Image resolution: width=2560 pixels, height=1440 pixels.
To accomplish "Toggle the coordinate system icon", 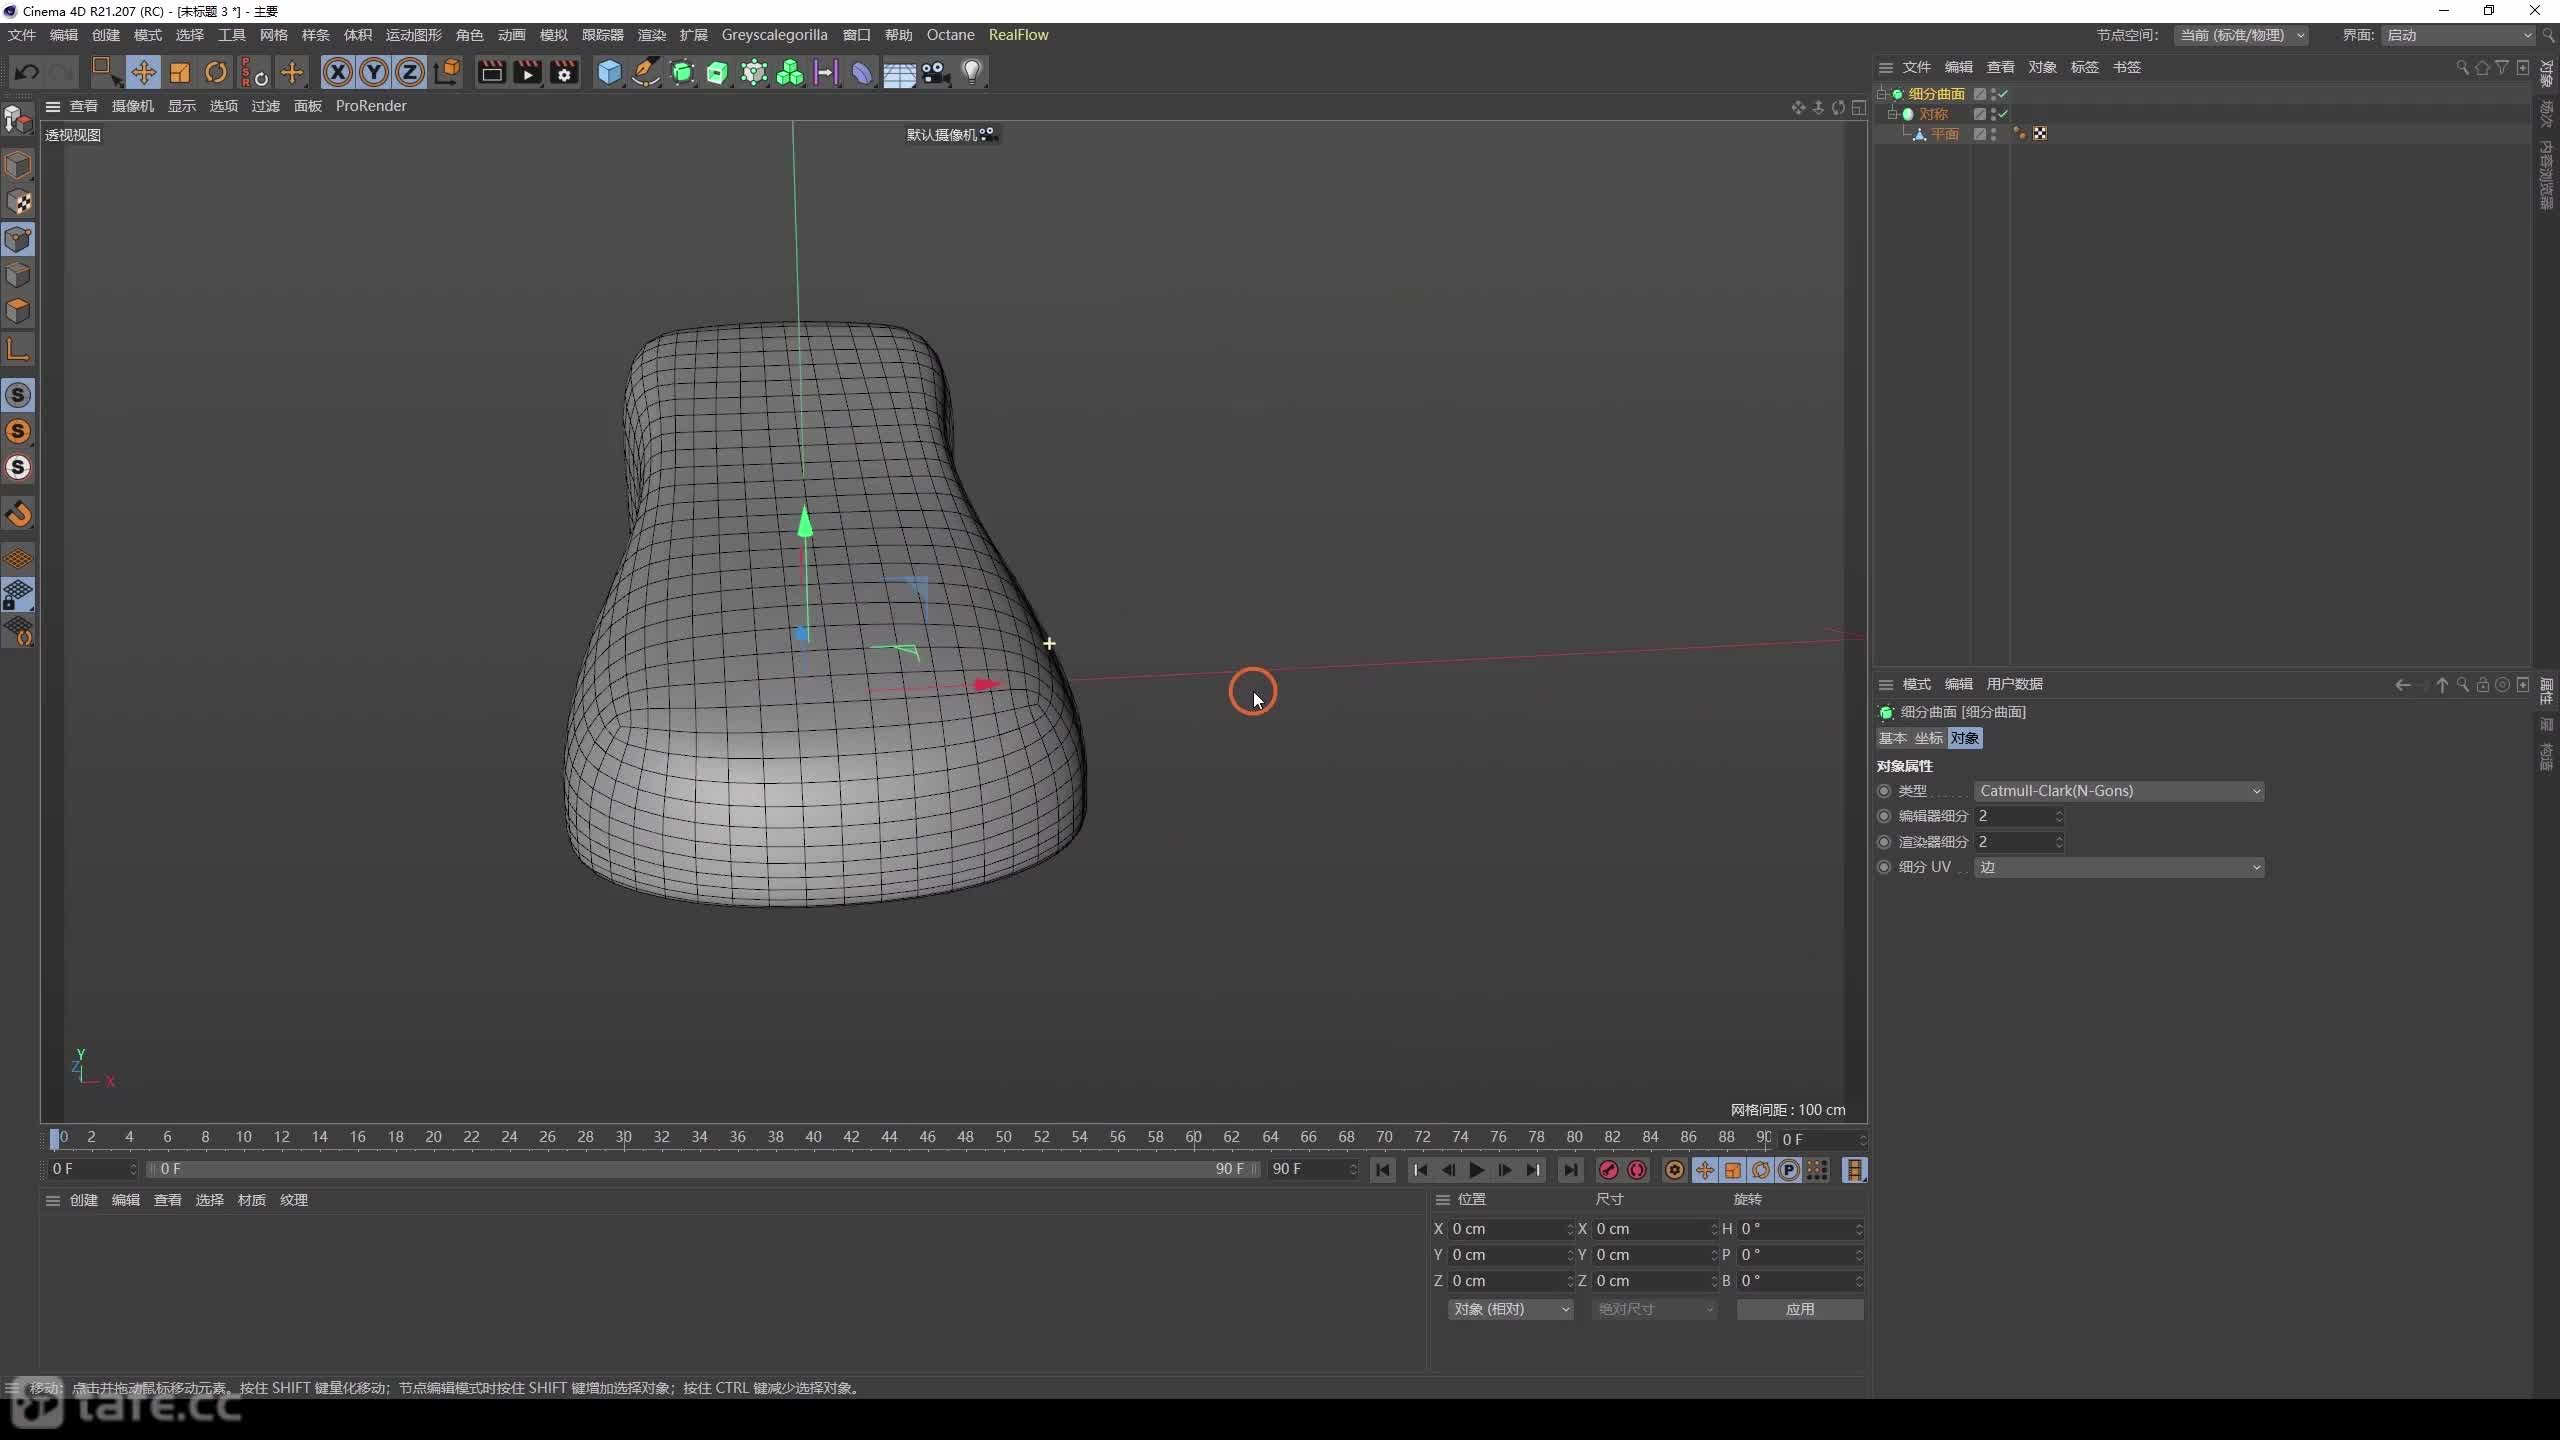I will (447, 72).
